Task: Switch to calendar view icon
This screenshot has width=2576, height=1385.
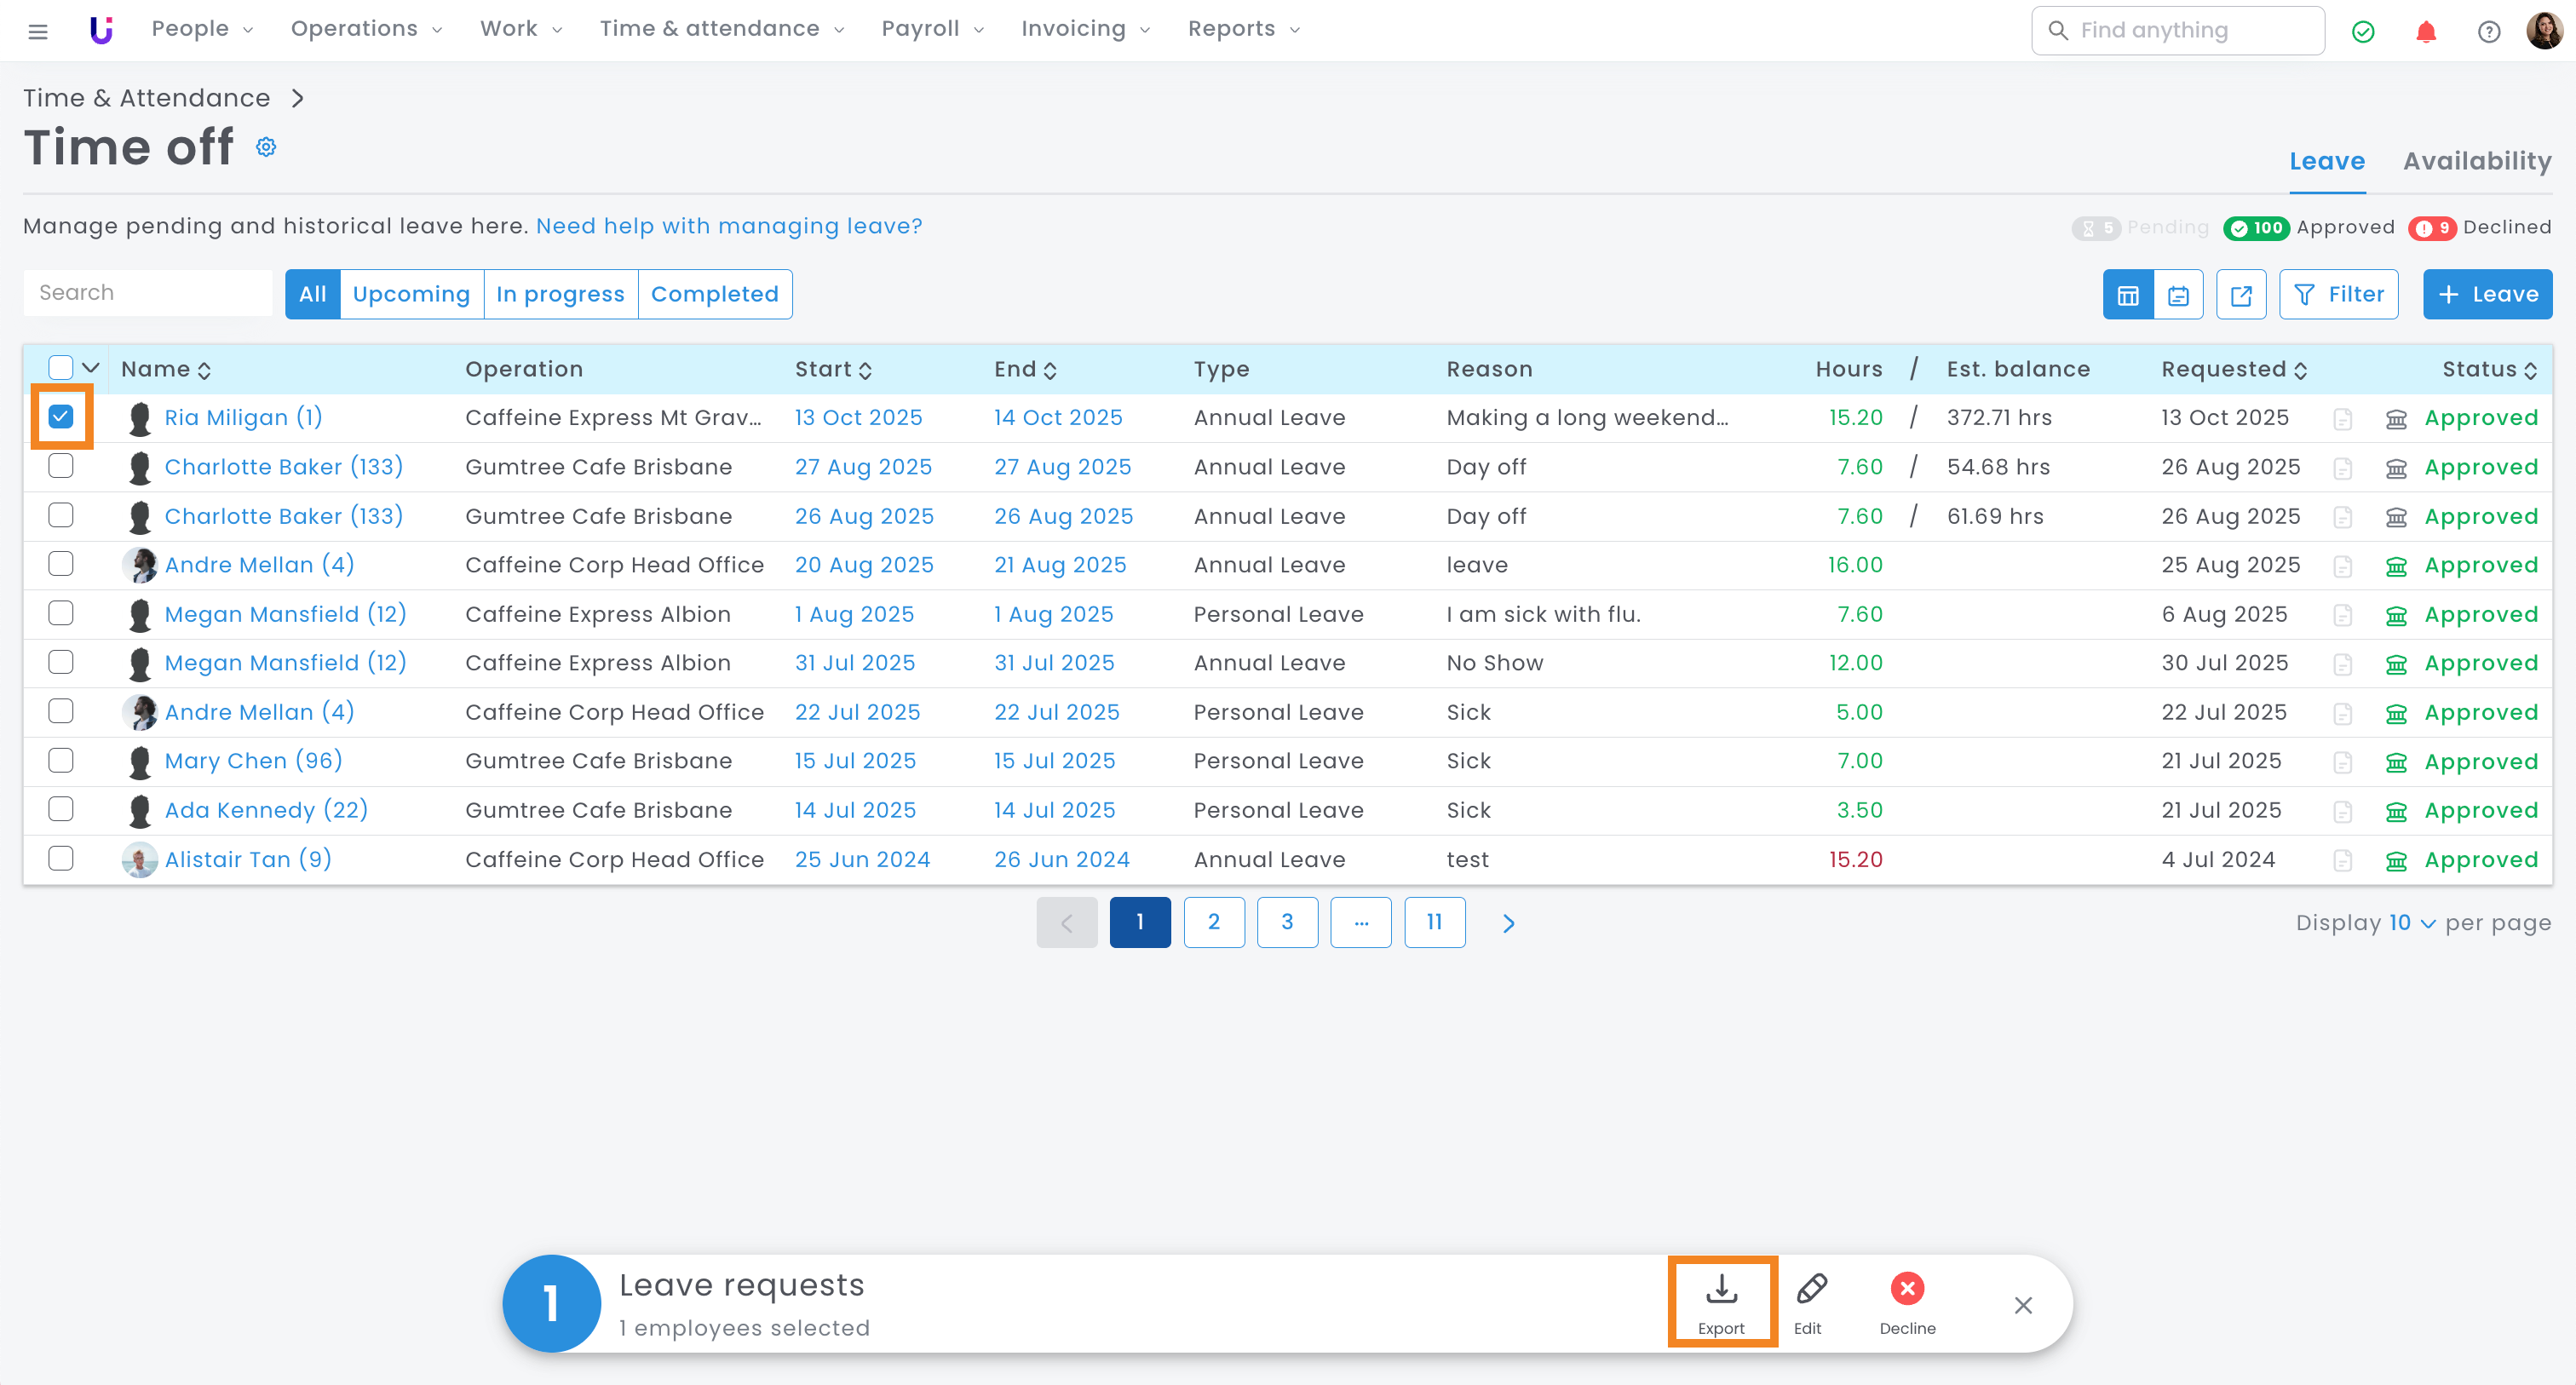Action: click(2178, 295)
